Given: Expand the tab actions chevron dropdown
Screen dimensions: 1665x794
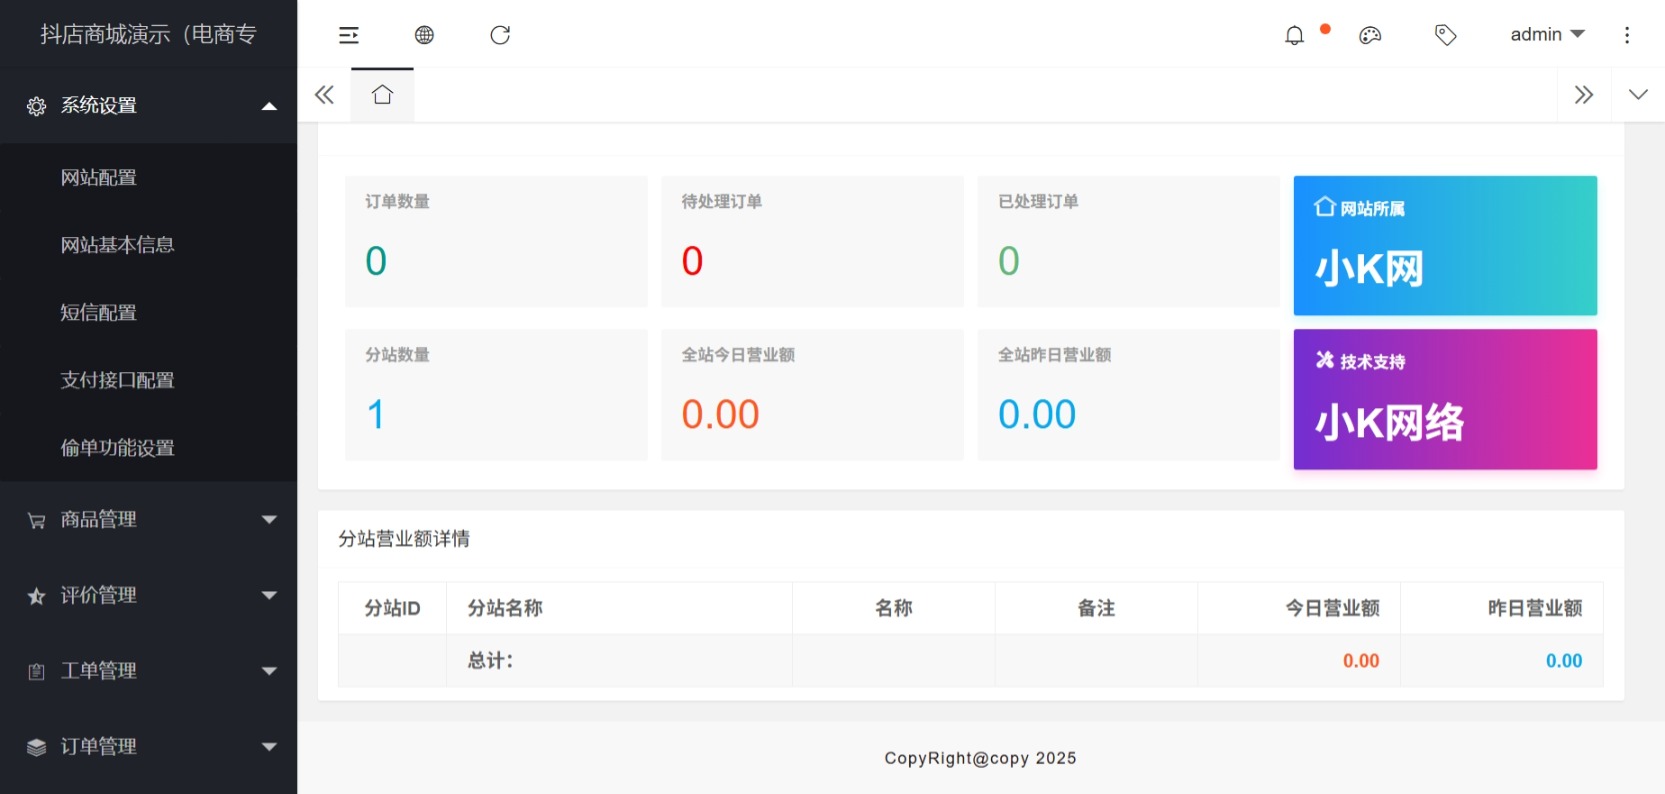Looking at the screenshot, I should (x=1638, y=95).
